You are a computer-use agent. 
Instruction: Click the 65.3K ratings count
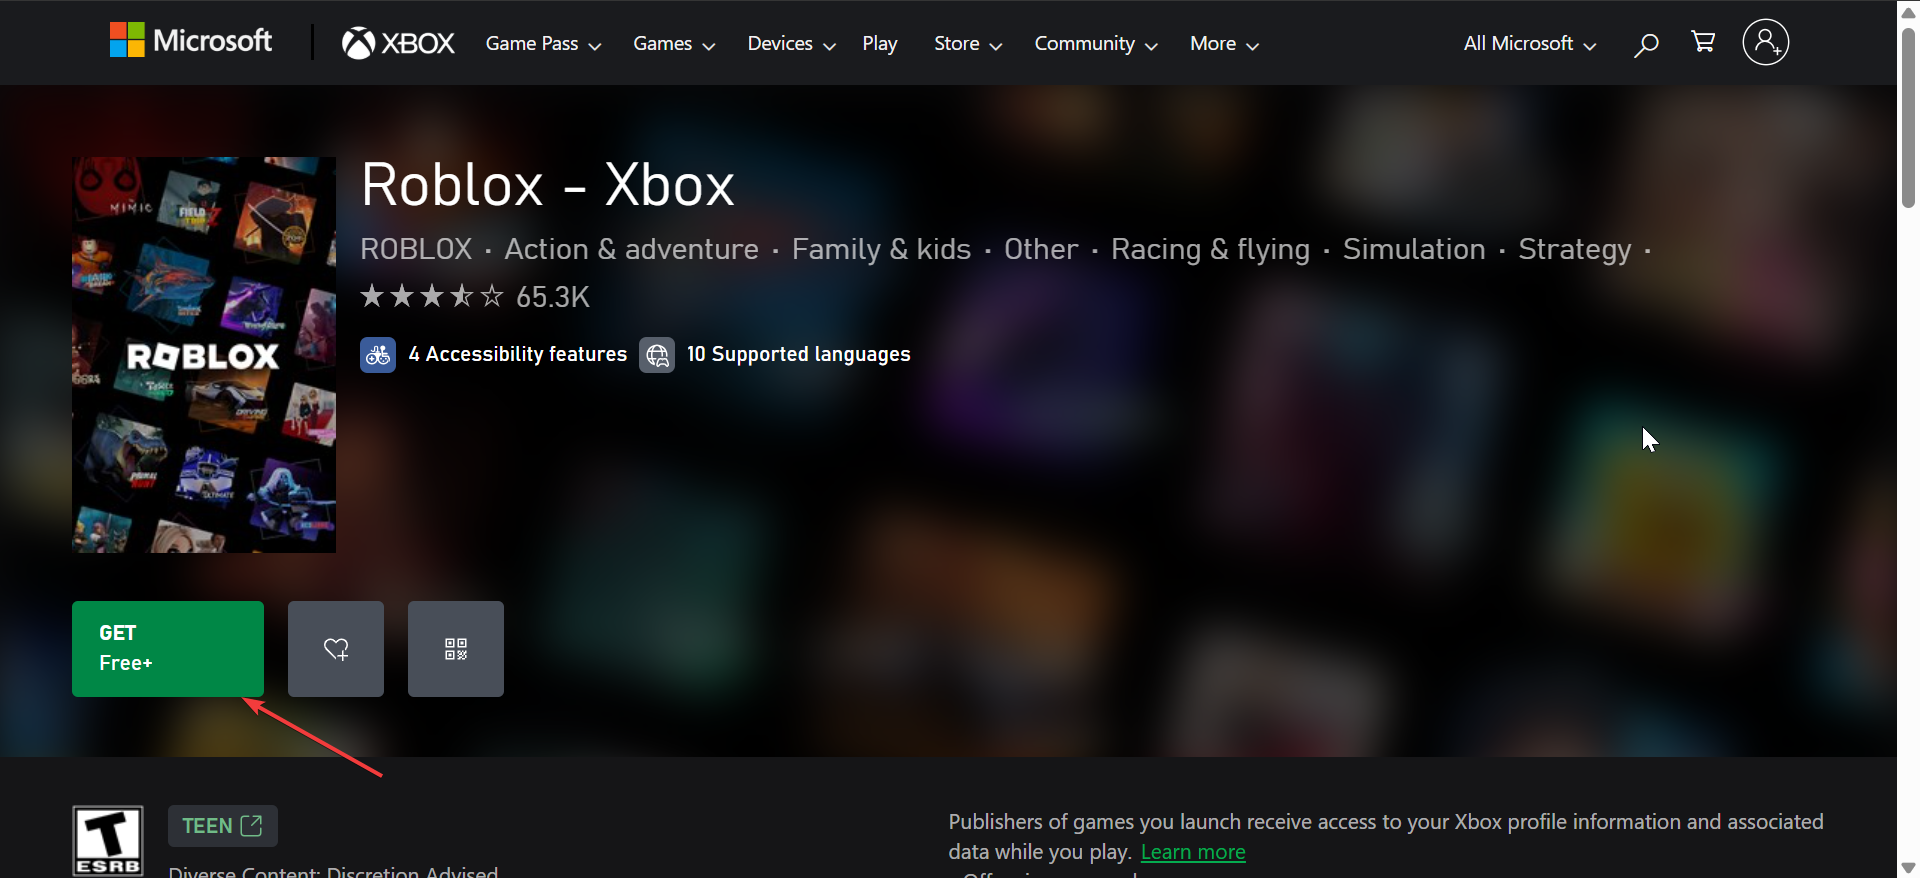click(x=553, y=297)
